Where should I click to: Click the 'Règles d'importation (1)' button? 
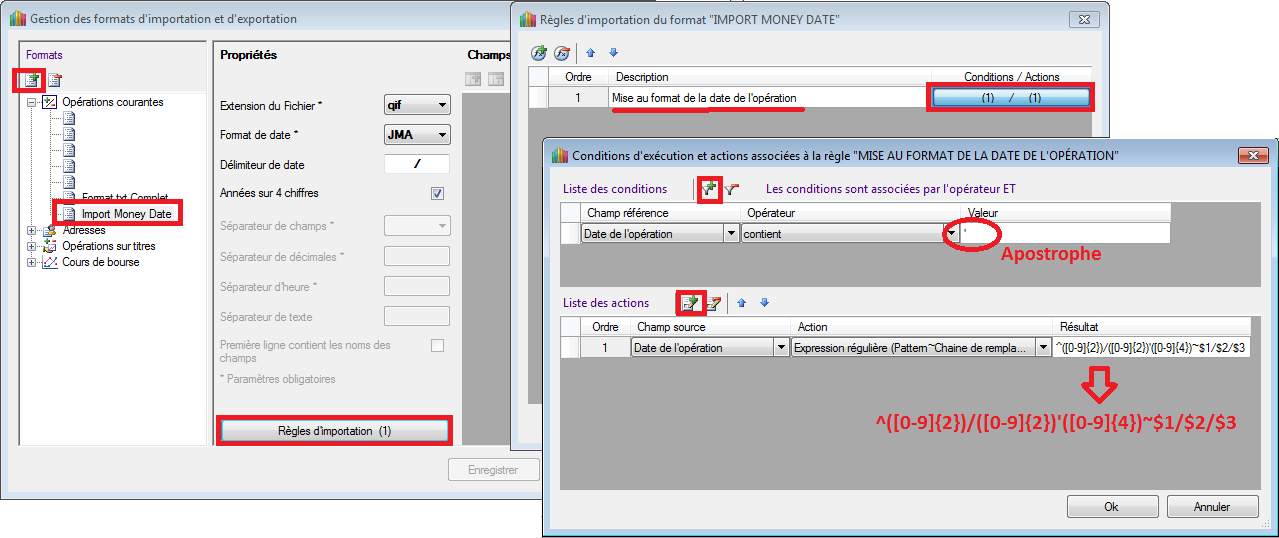tap(334, 430)
